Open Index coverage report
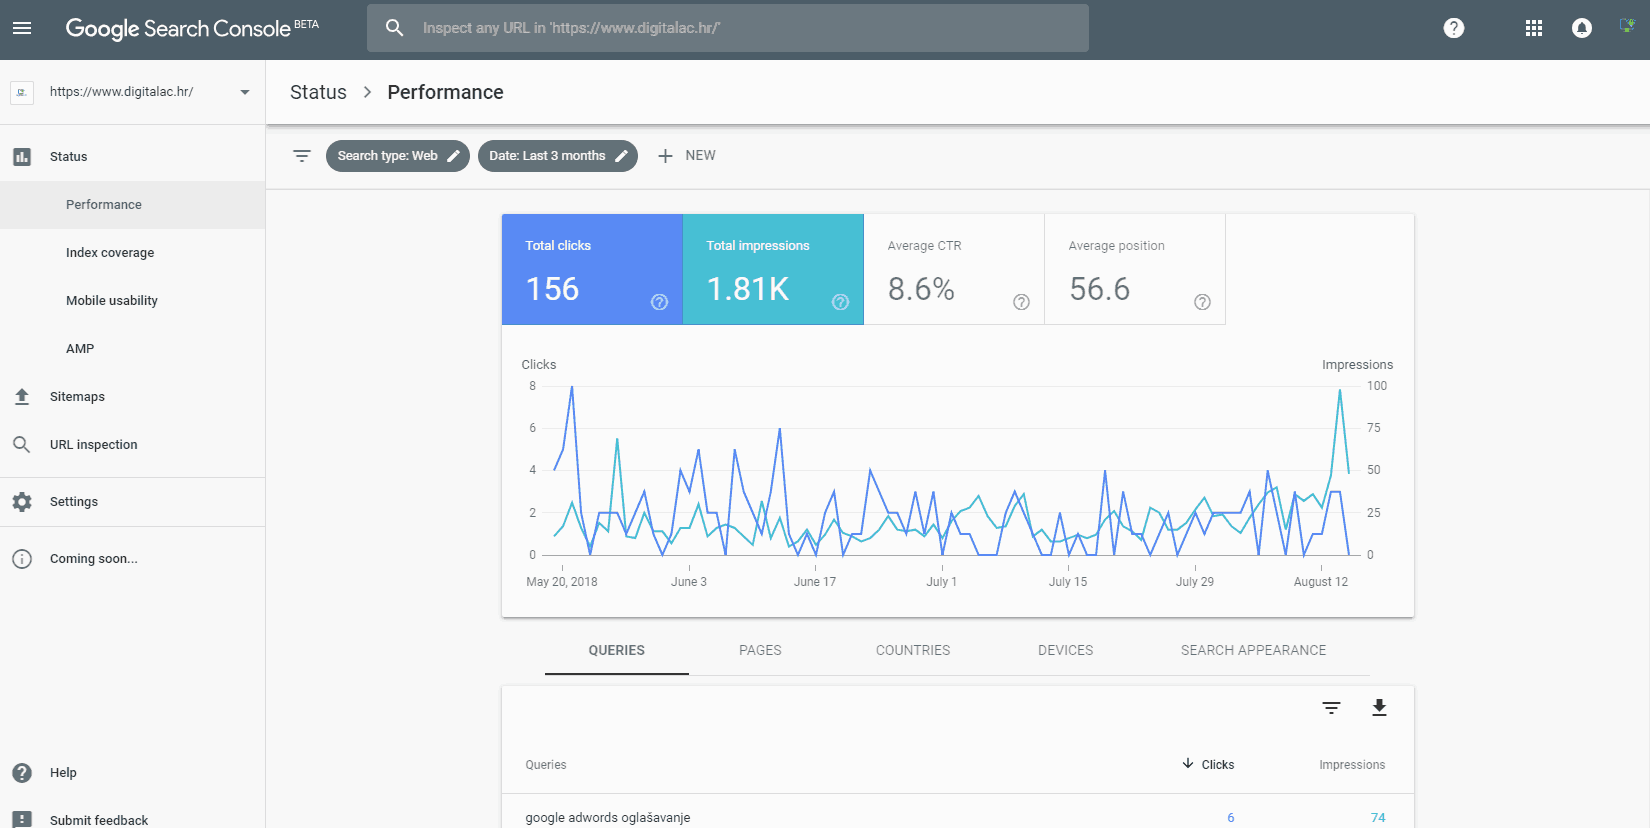 click(110, 253)
